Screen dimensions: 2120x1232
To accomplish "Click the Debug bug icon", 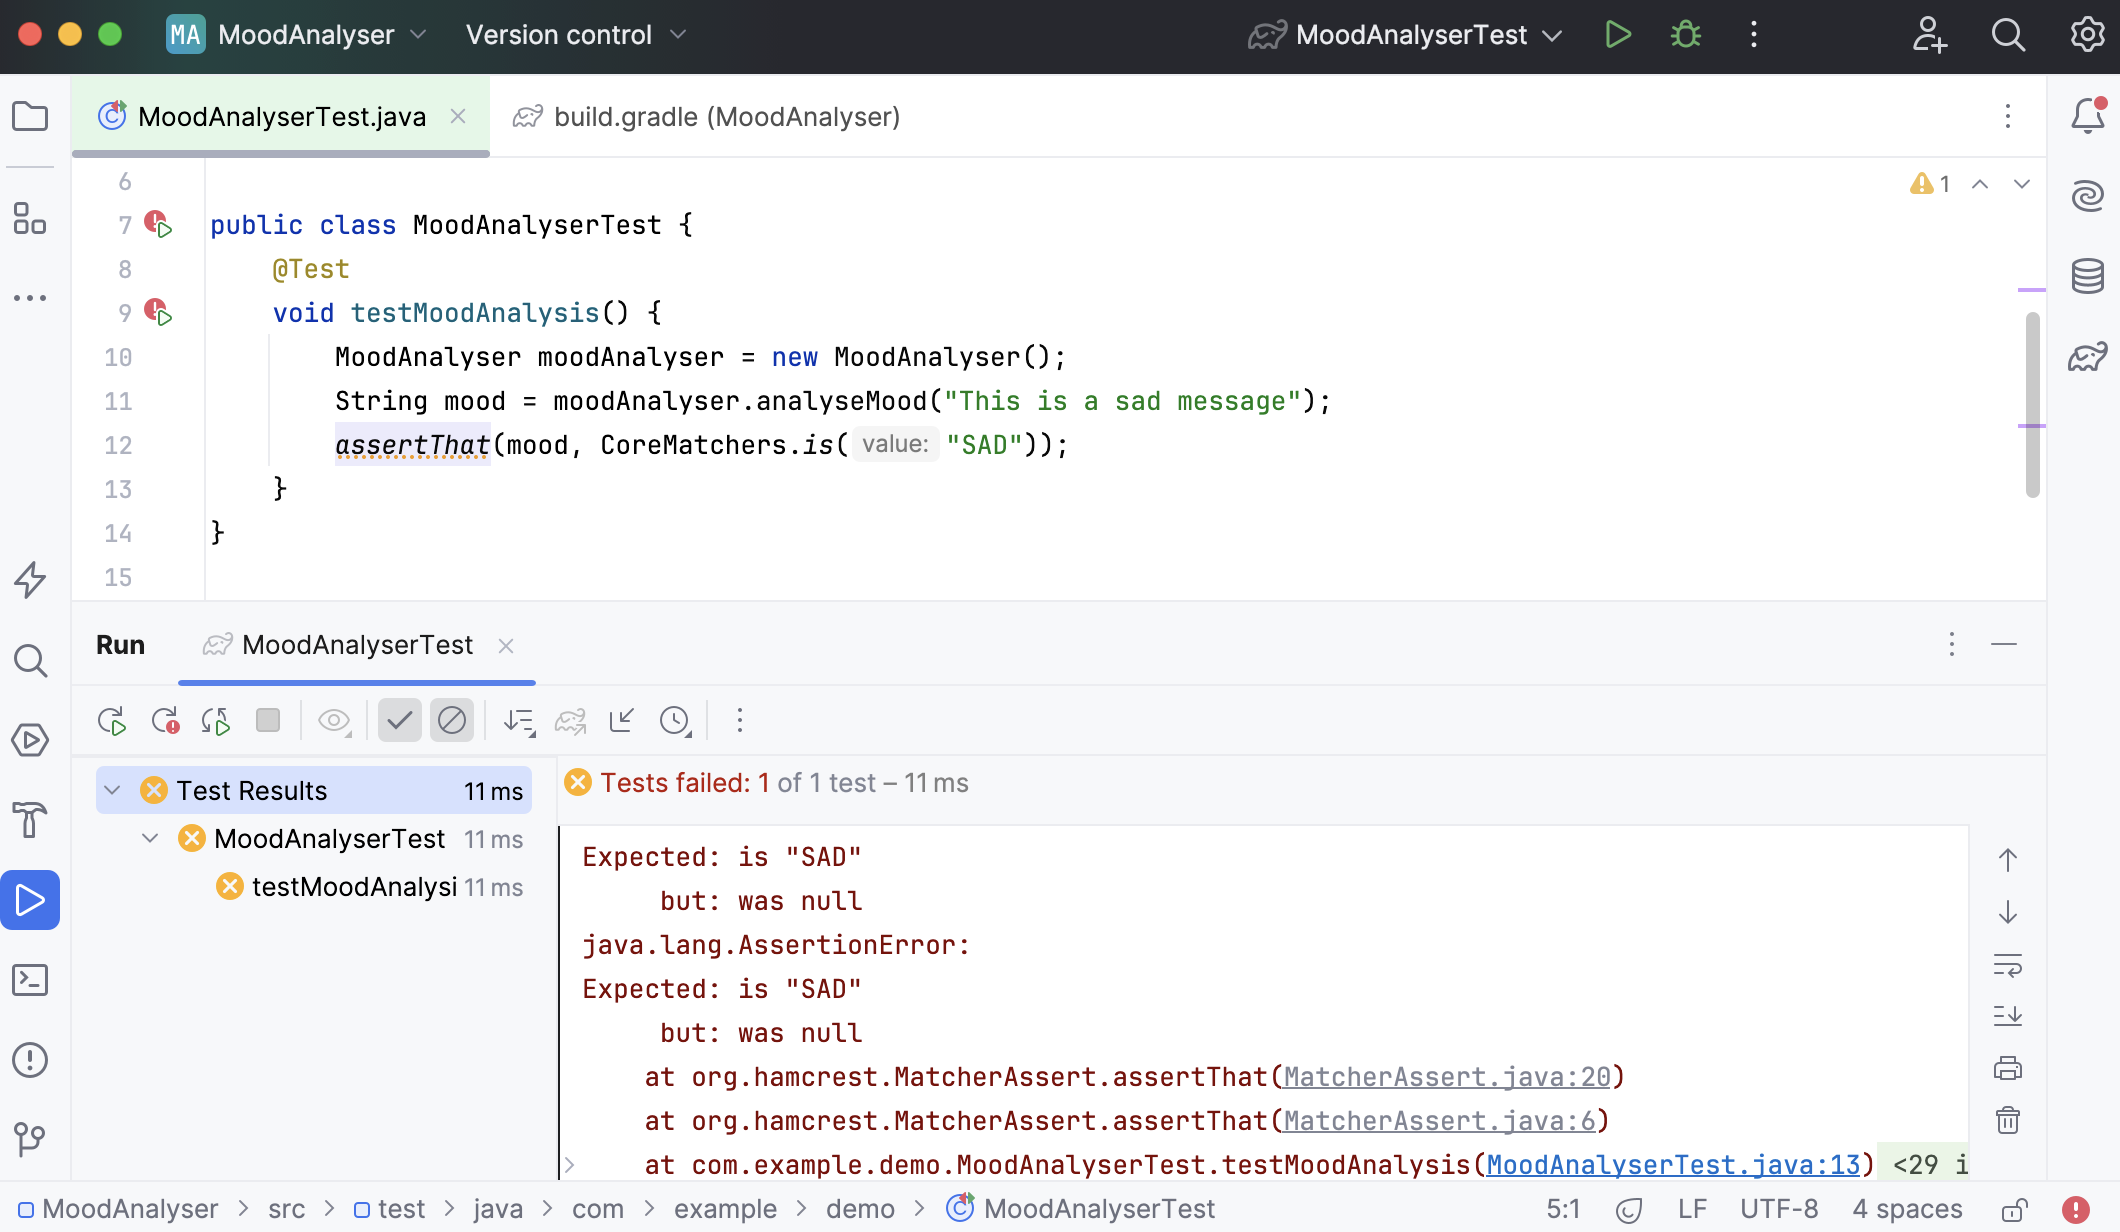I will click(1686, 35).
